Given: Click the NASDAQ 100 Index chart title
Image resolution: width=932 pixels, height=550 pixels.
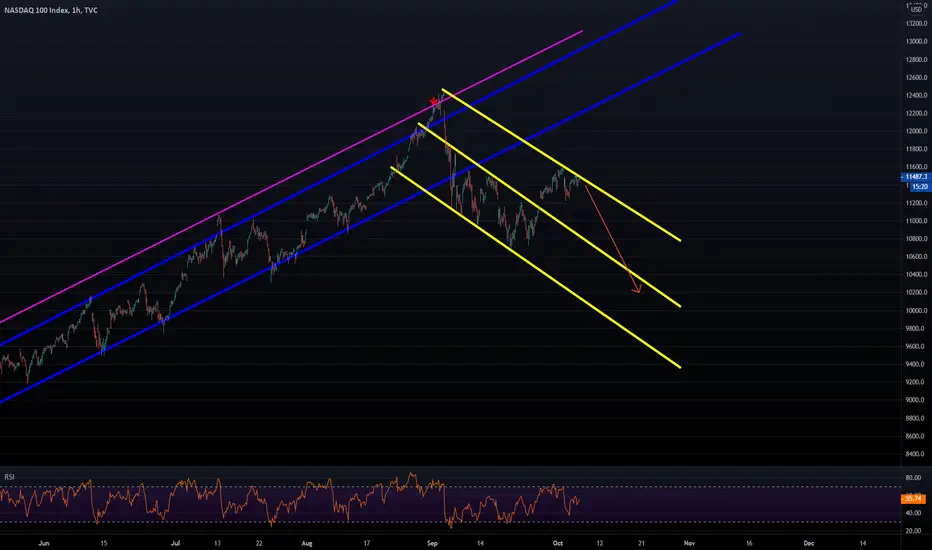Looking at the screenshot, I should point(51,10).
